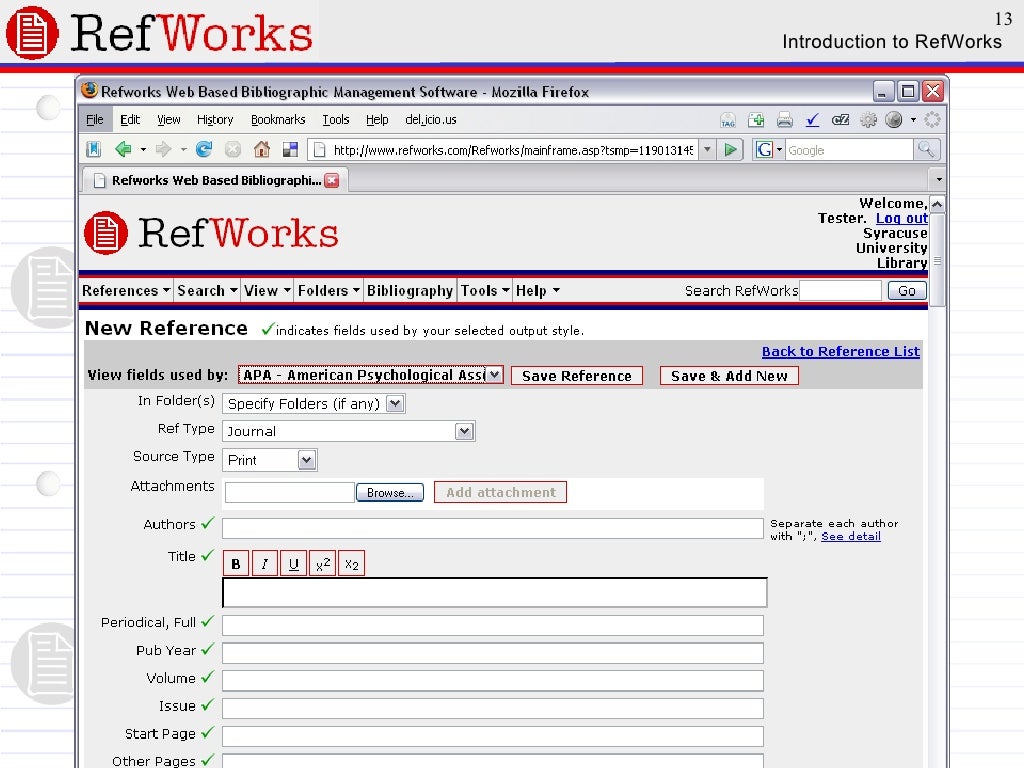
Task: Open the back button history dropdown arrow
Action: [x=143, y=150]
